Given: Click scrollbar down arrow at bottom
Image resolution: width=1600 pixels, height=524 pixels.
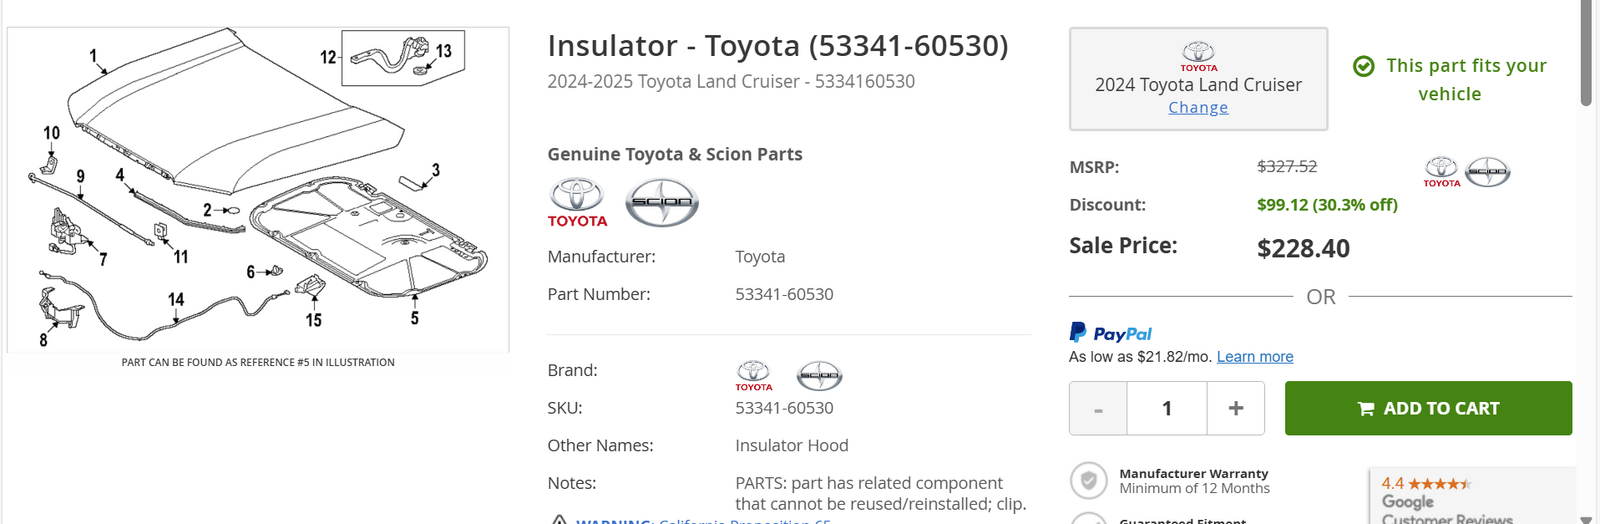Looking at the screenshot, I should 1587,519.
